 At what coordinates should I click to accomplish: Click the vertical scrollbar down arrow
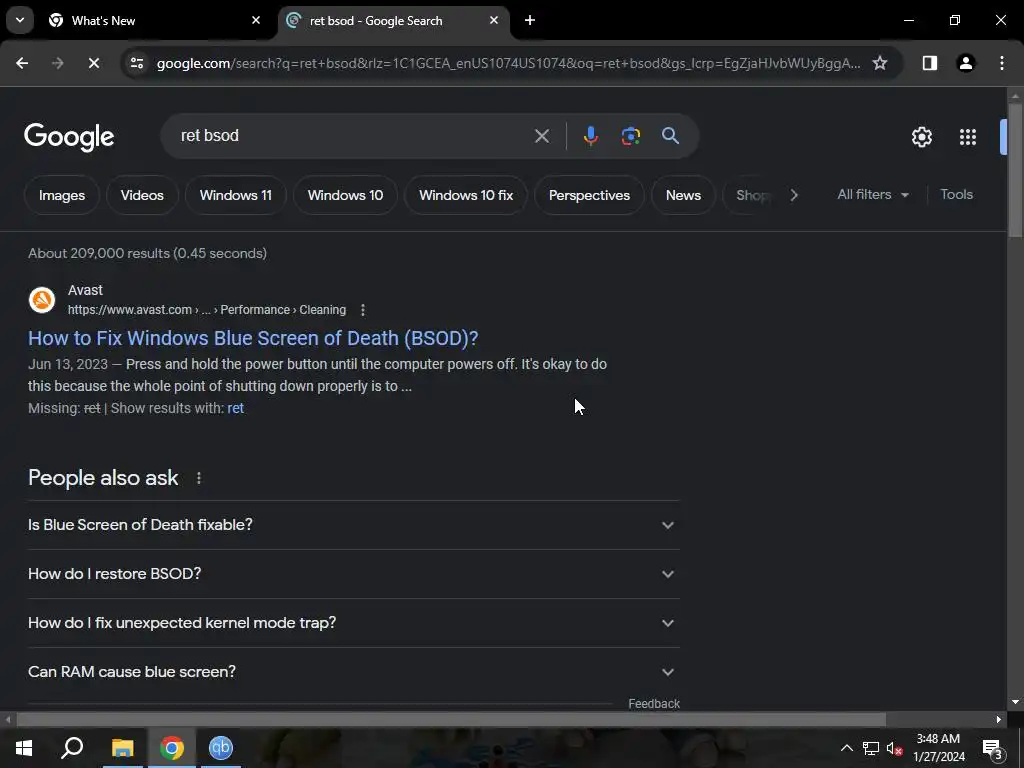tap(1015, 702)
